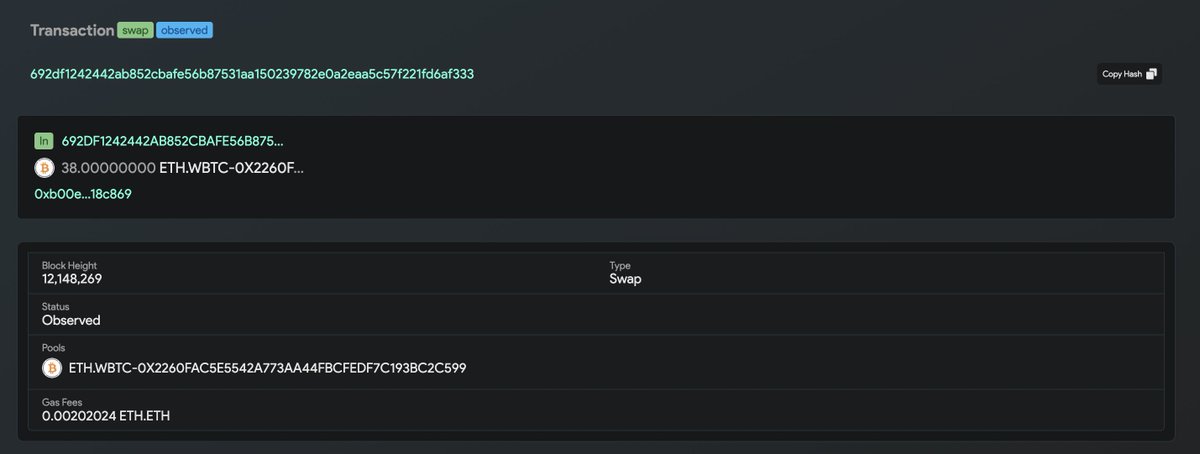Click the blue observed tag
1200x454 pixels.
(x=184, y=30)
